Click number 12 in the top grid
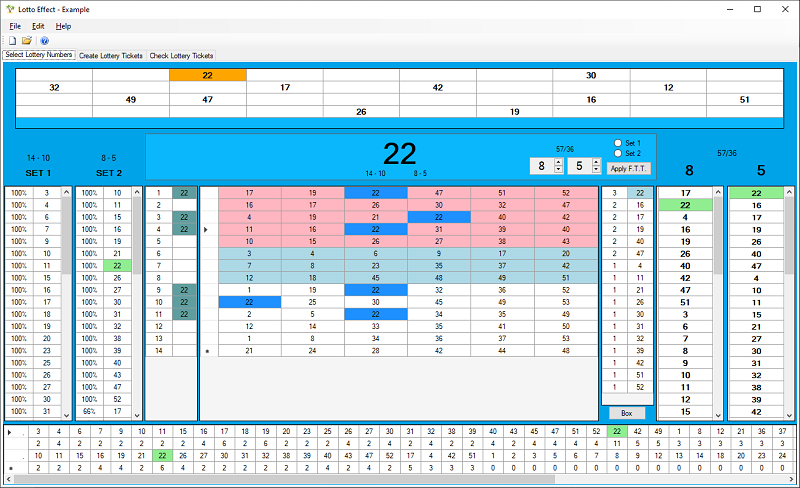This screenshot has height=488, width=800. tap(668, 87)
